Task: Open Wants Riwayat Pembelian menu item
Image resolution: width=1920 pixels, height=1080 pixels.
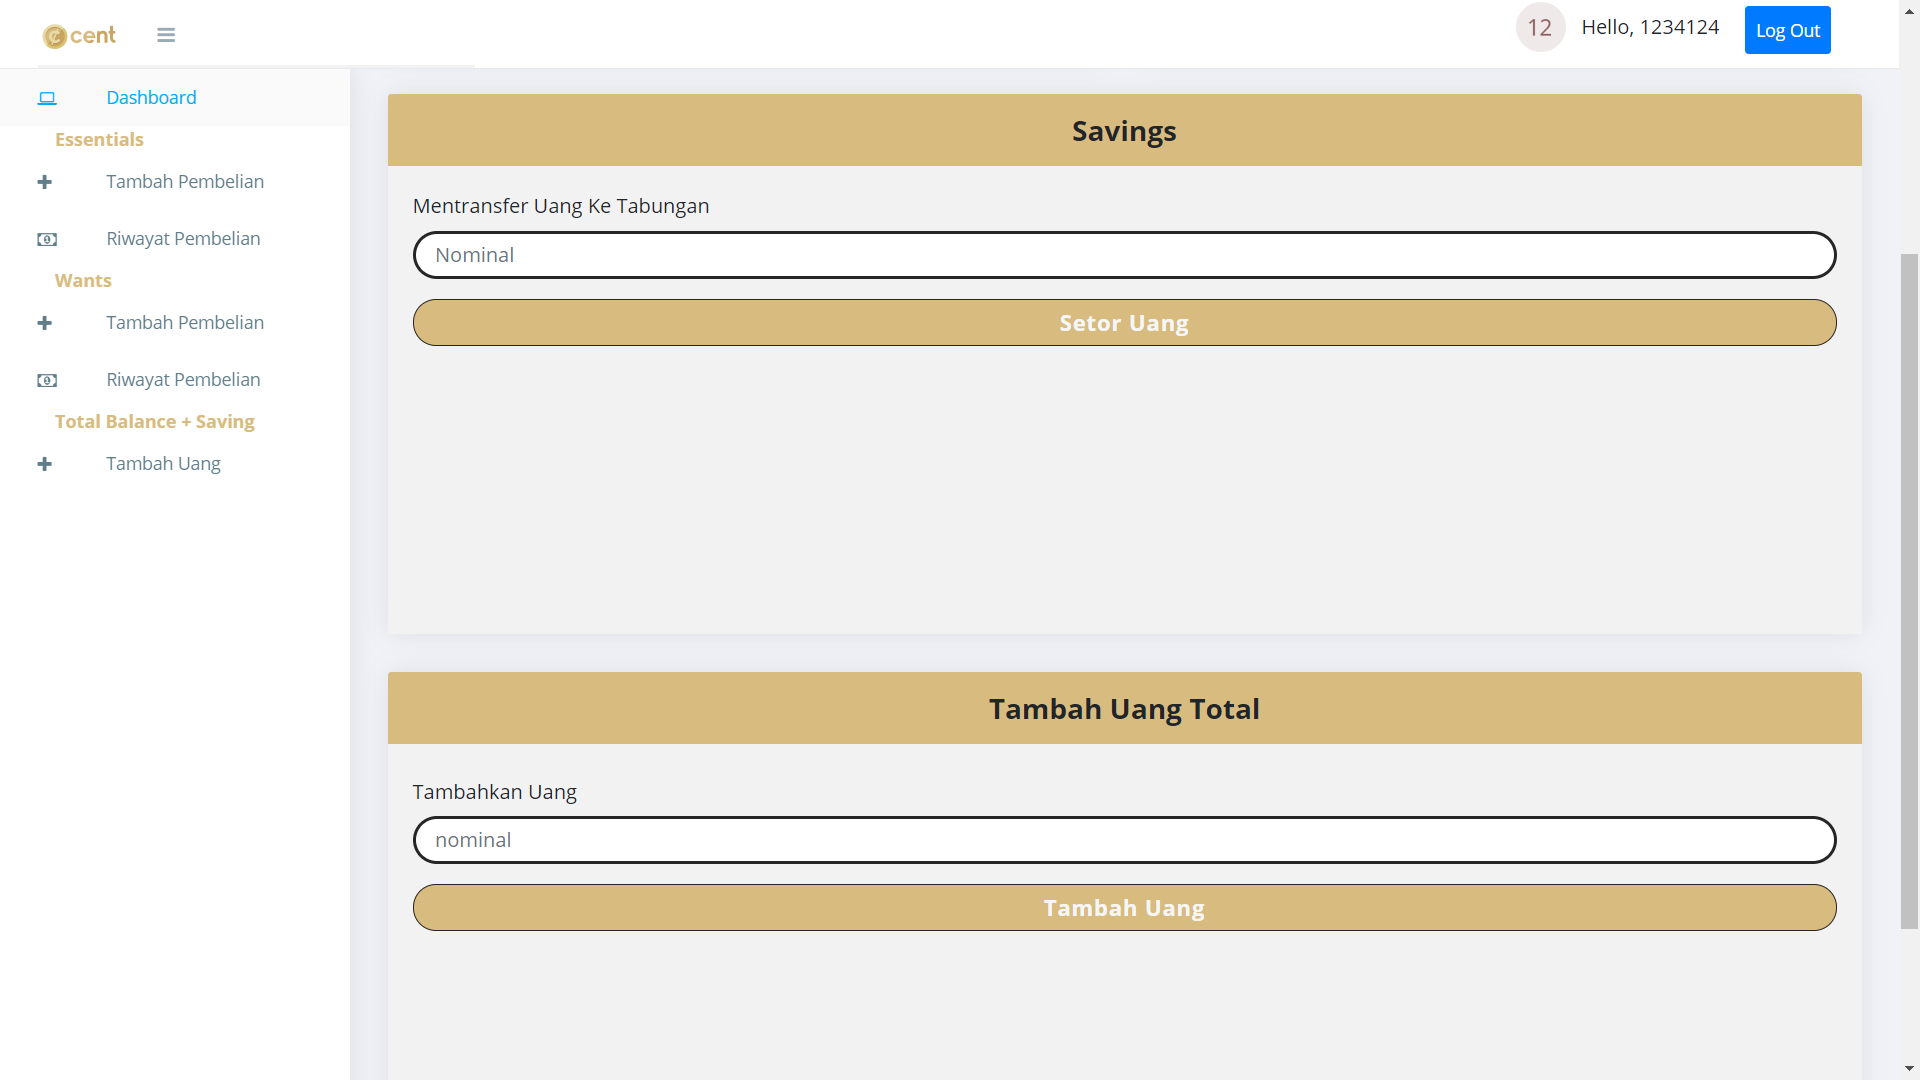Action: (x=183, y=380)
